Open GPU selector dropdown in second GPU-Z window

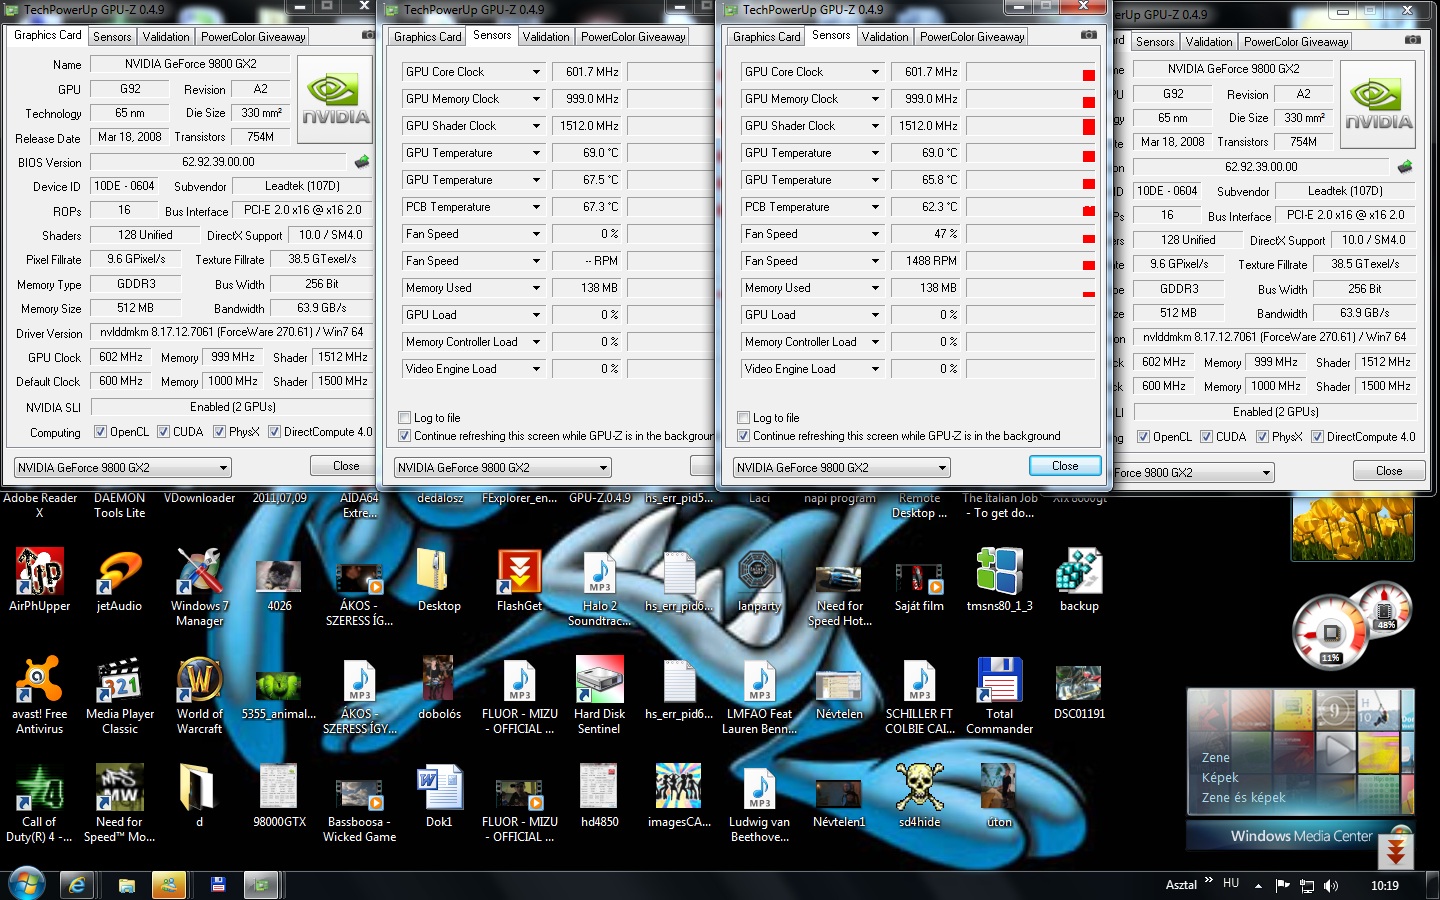pyautogui.click(x=502, y=467)
